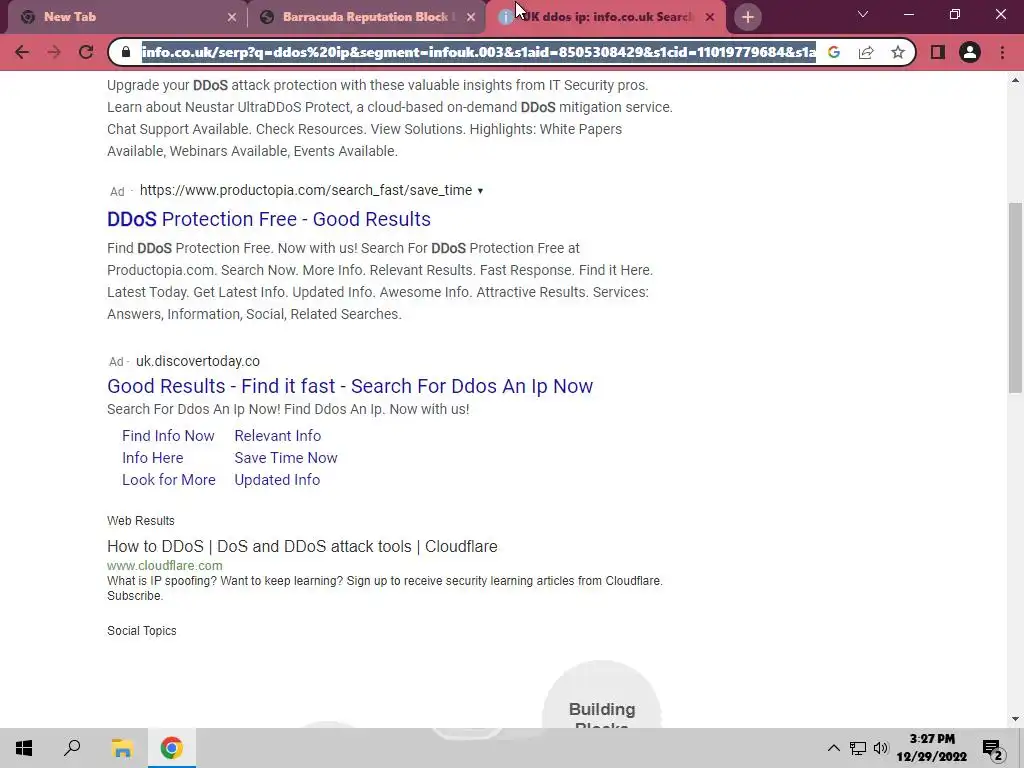Select the UK ddos ip search tab
1024x768 pixels.
(605, 17)
